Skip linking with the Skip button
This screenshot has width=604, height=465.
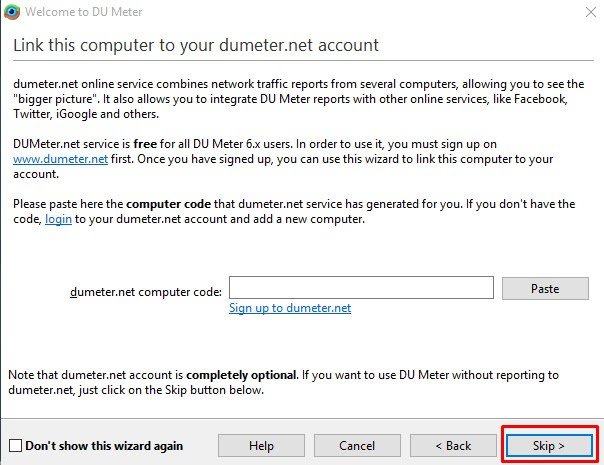pyautogui.click(x=549, y=445)
